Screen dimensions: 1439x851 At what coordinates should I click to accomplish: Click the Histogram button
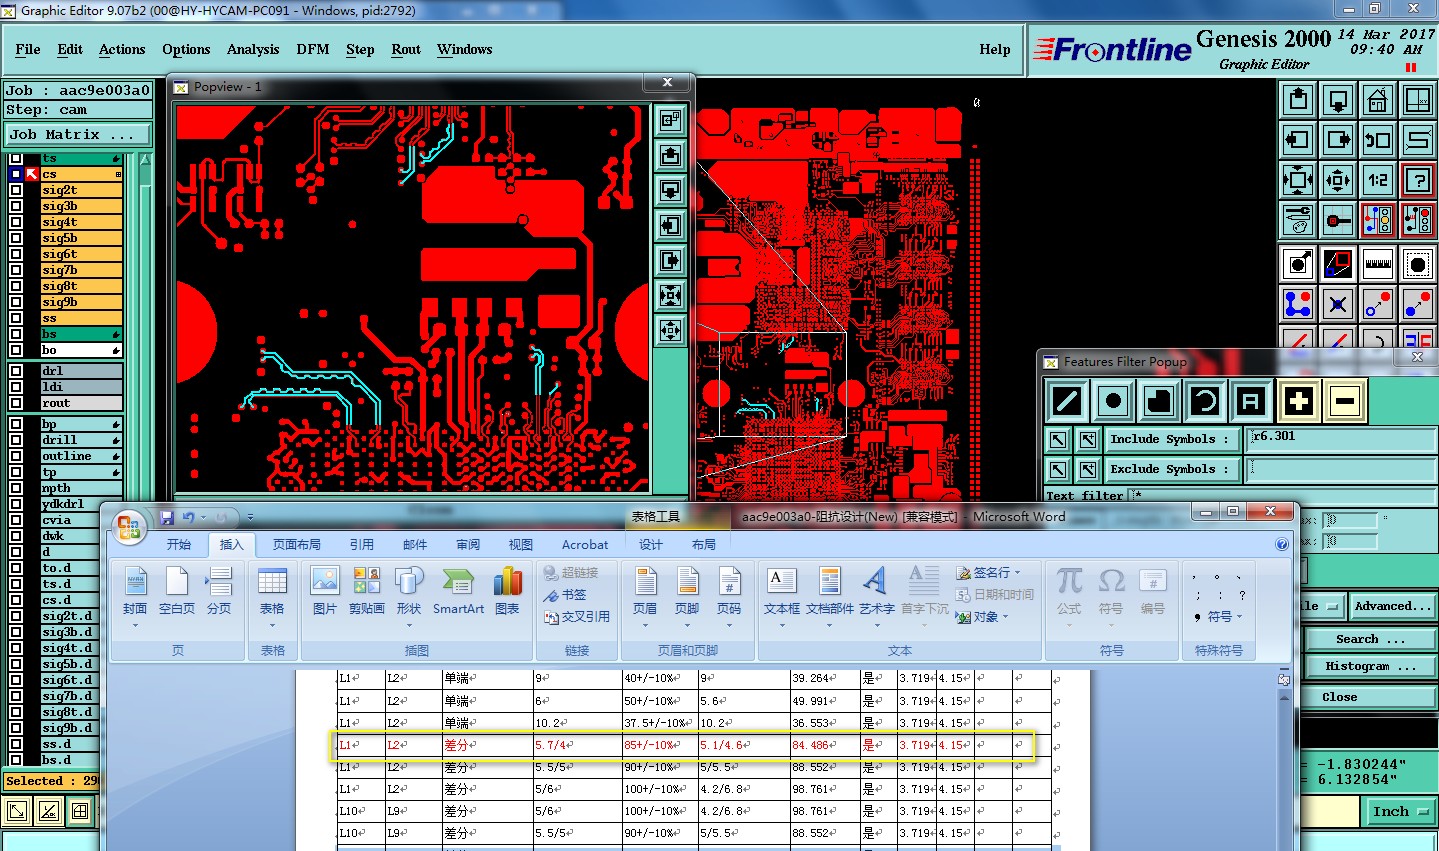(1370, 667)
